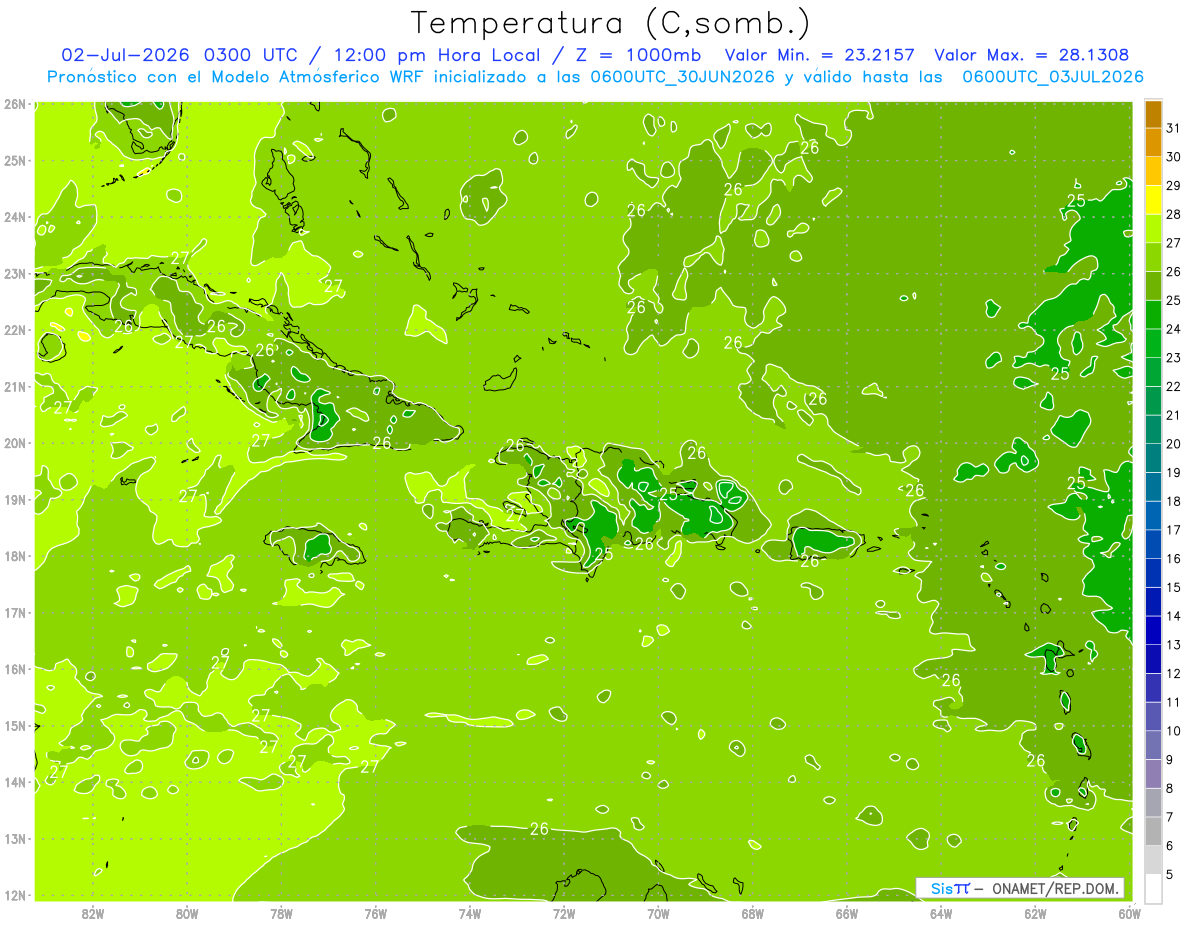Click teal legend swatch between 19 and 20

(1153, 458)
